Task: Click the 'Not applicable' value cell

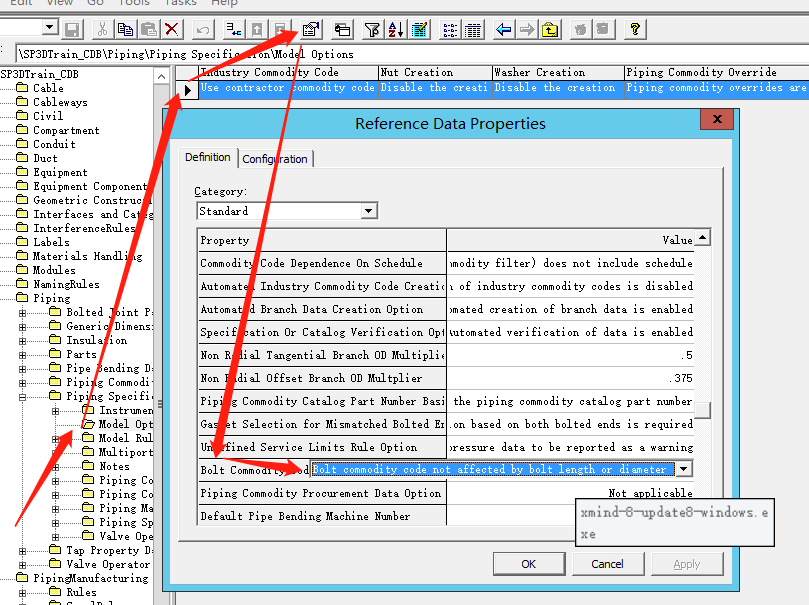Action: pos(570,493)
